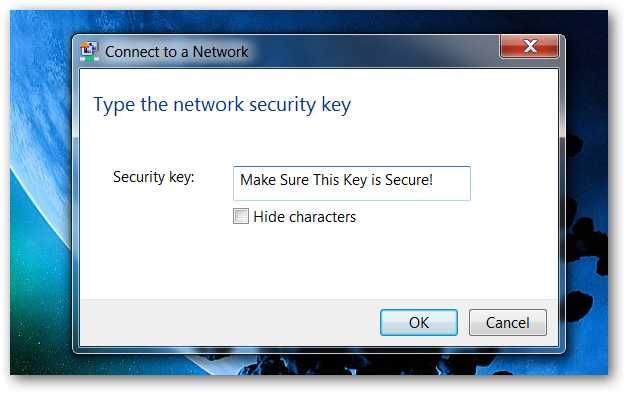Click the word This in security key field

pyautogui.click(x=326, y=180)
